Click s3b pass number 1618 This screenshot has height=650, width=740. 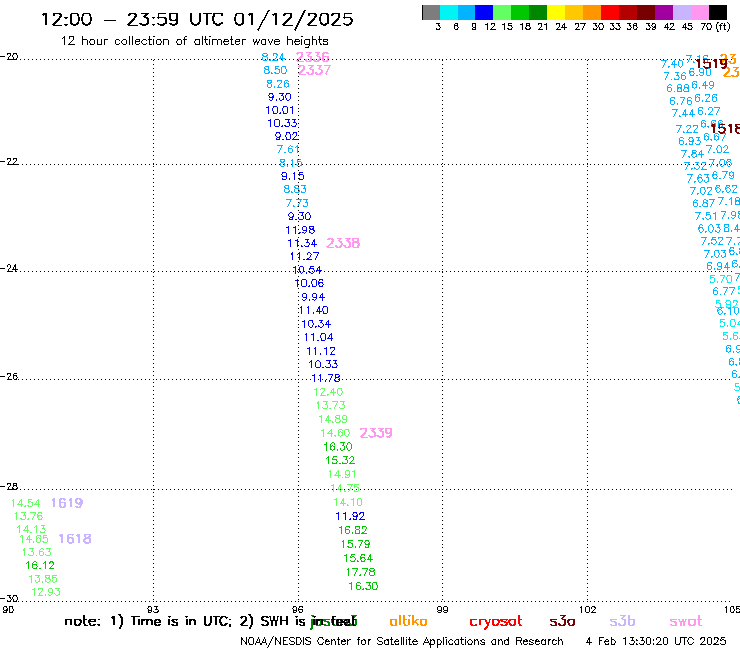[75, 539]
